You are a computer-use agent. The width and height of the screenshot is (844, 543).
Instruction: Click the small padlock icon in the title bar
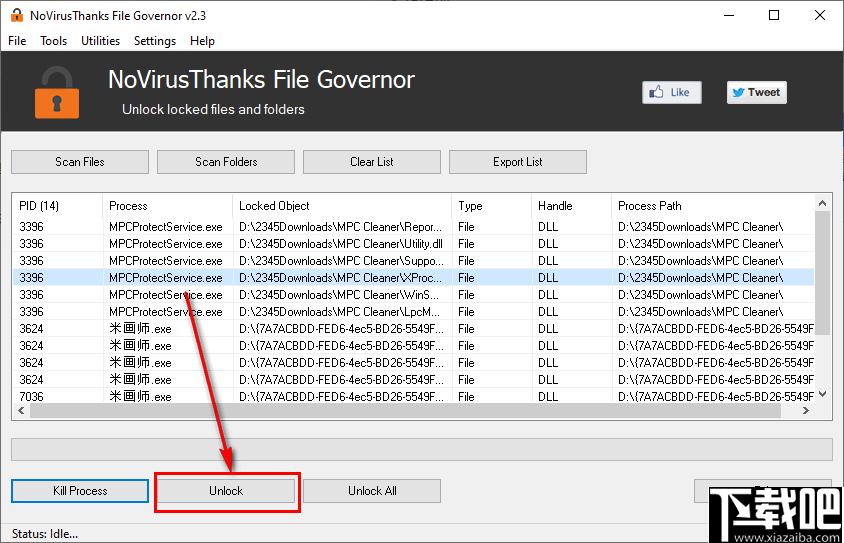(x=17, y=15)
